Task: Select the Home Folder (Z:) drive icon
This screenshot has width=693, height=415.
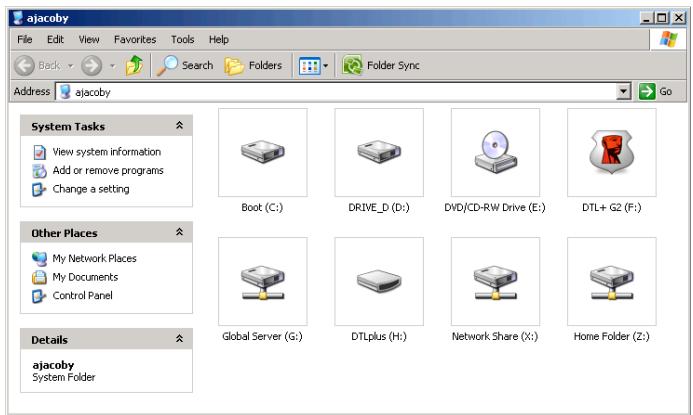Action: pos(612,282)
